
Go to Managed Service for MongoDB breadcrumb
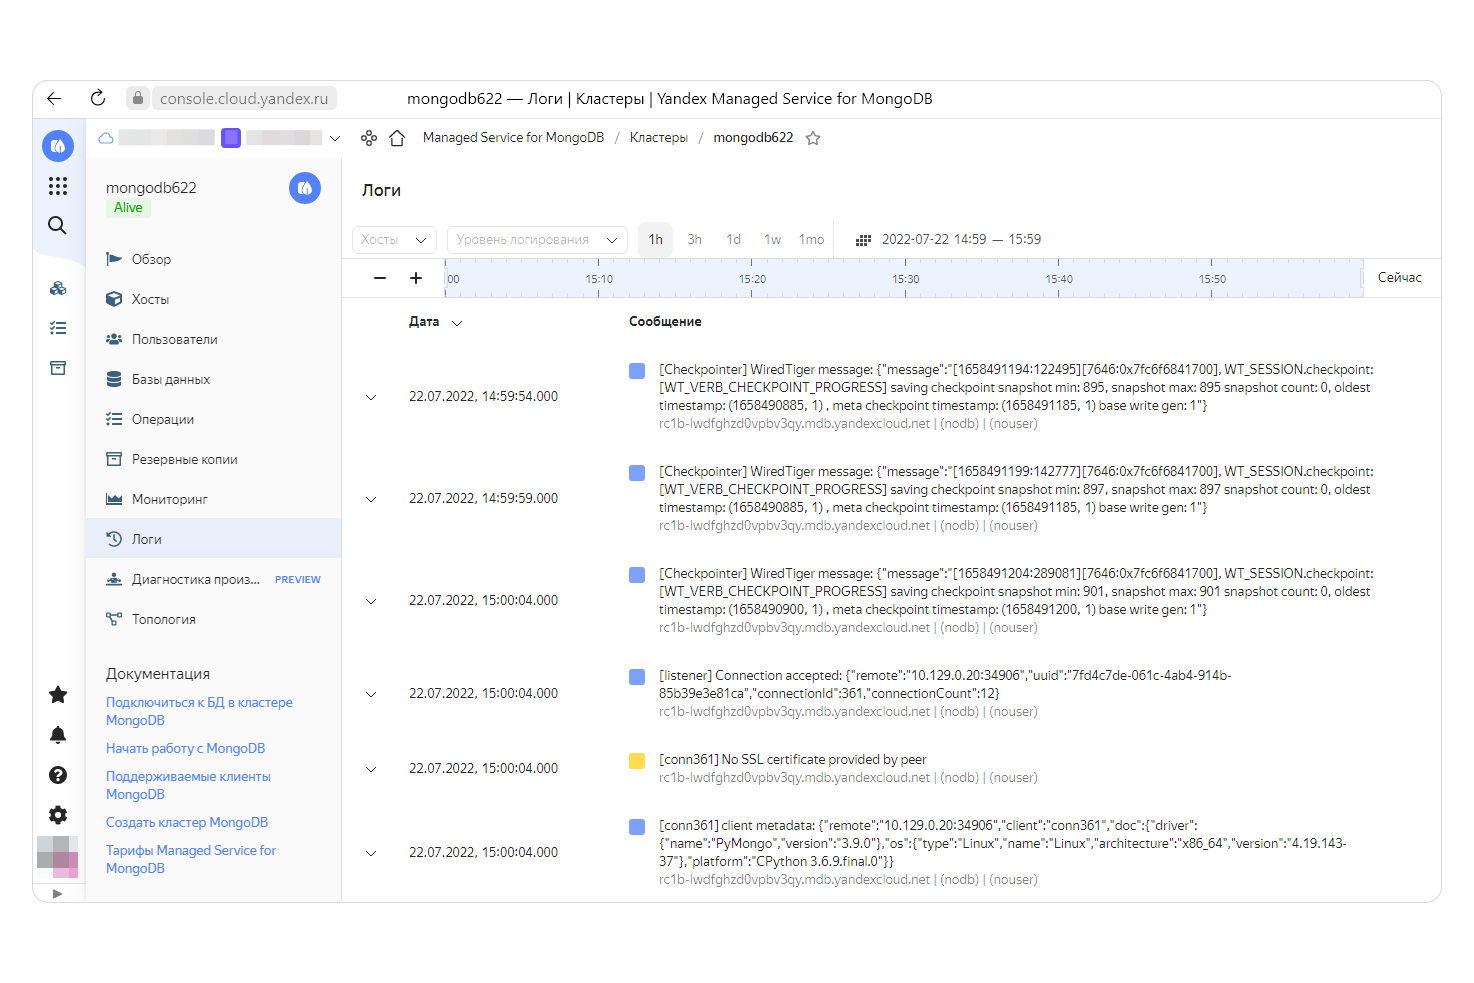pos(513,138)
